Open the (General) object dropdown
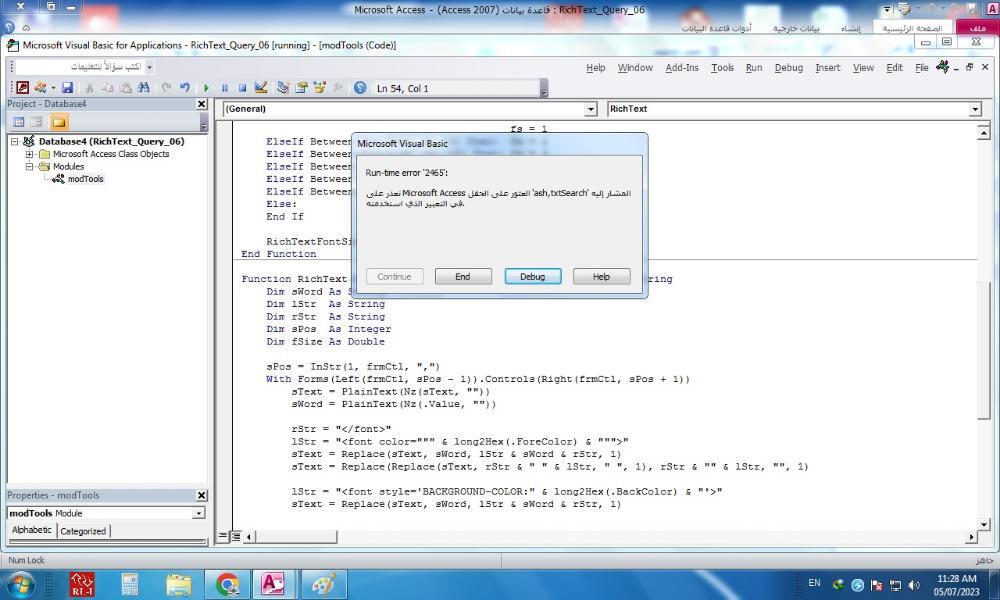The image size is (1000, 600). (591, 110)
